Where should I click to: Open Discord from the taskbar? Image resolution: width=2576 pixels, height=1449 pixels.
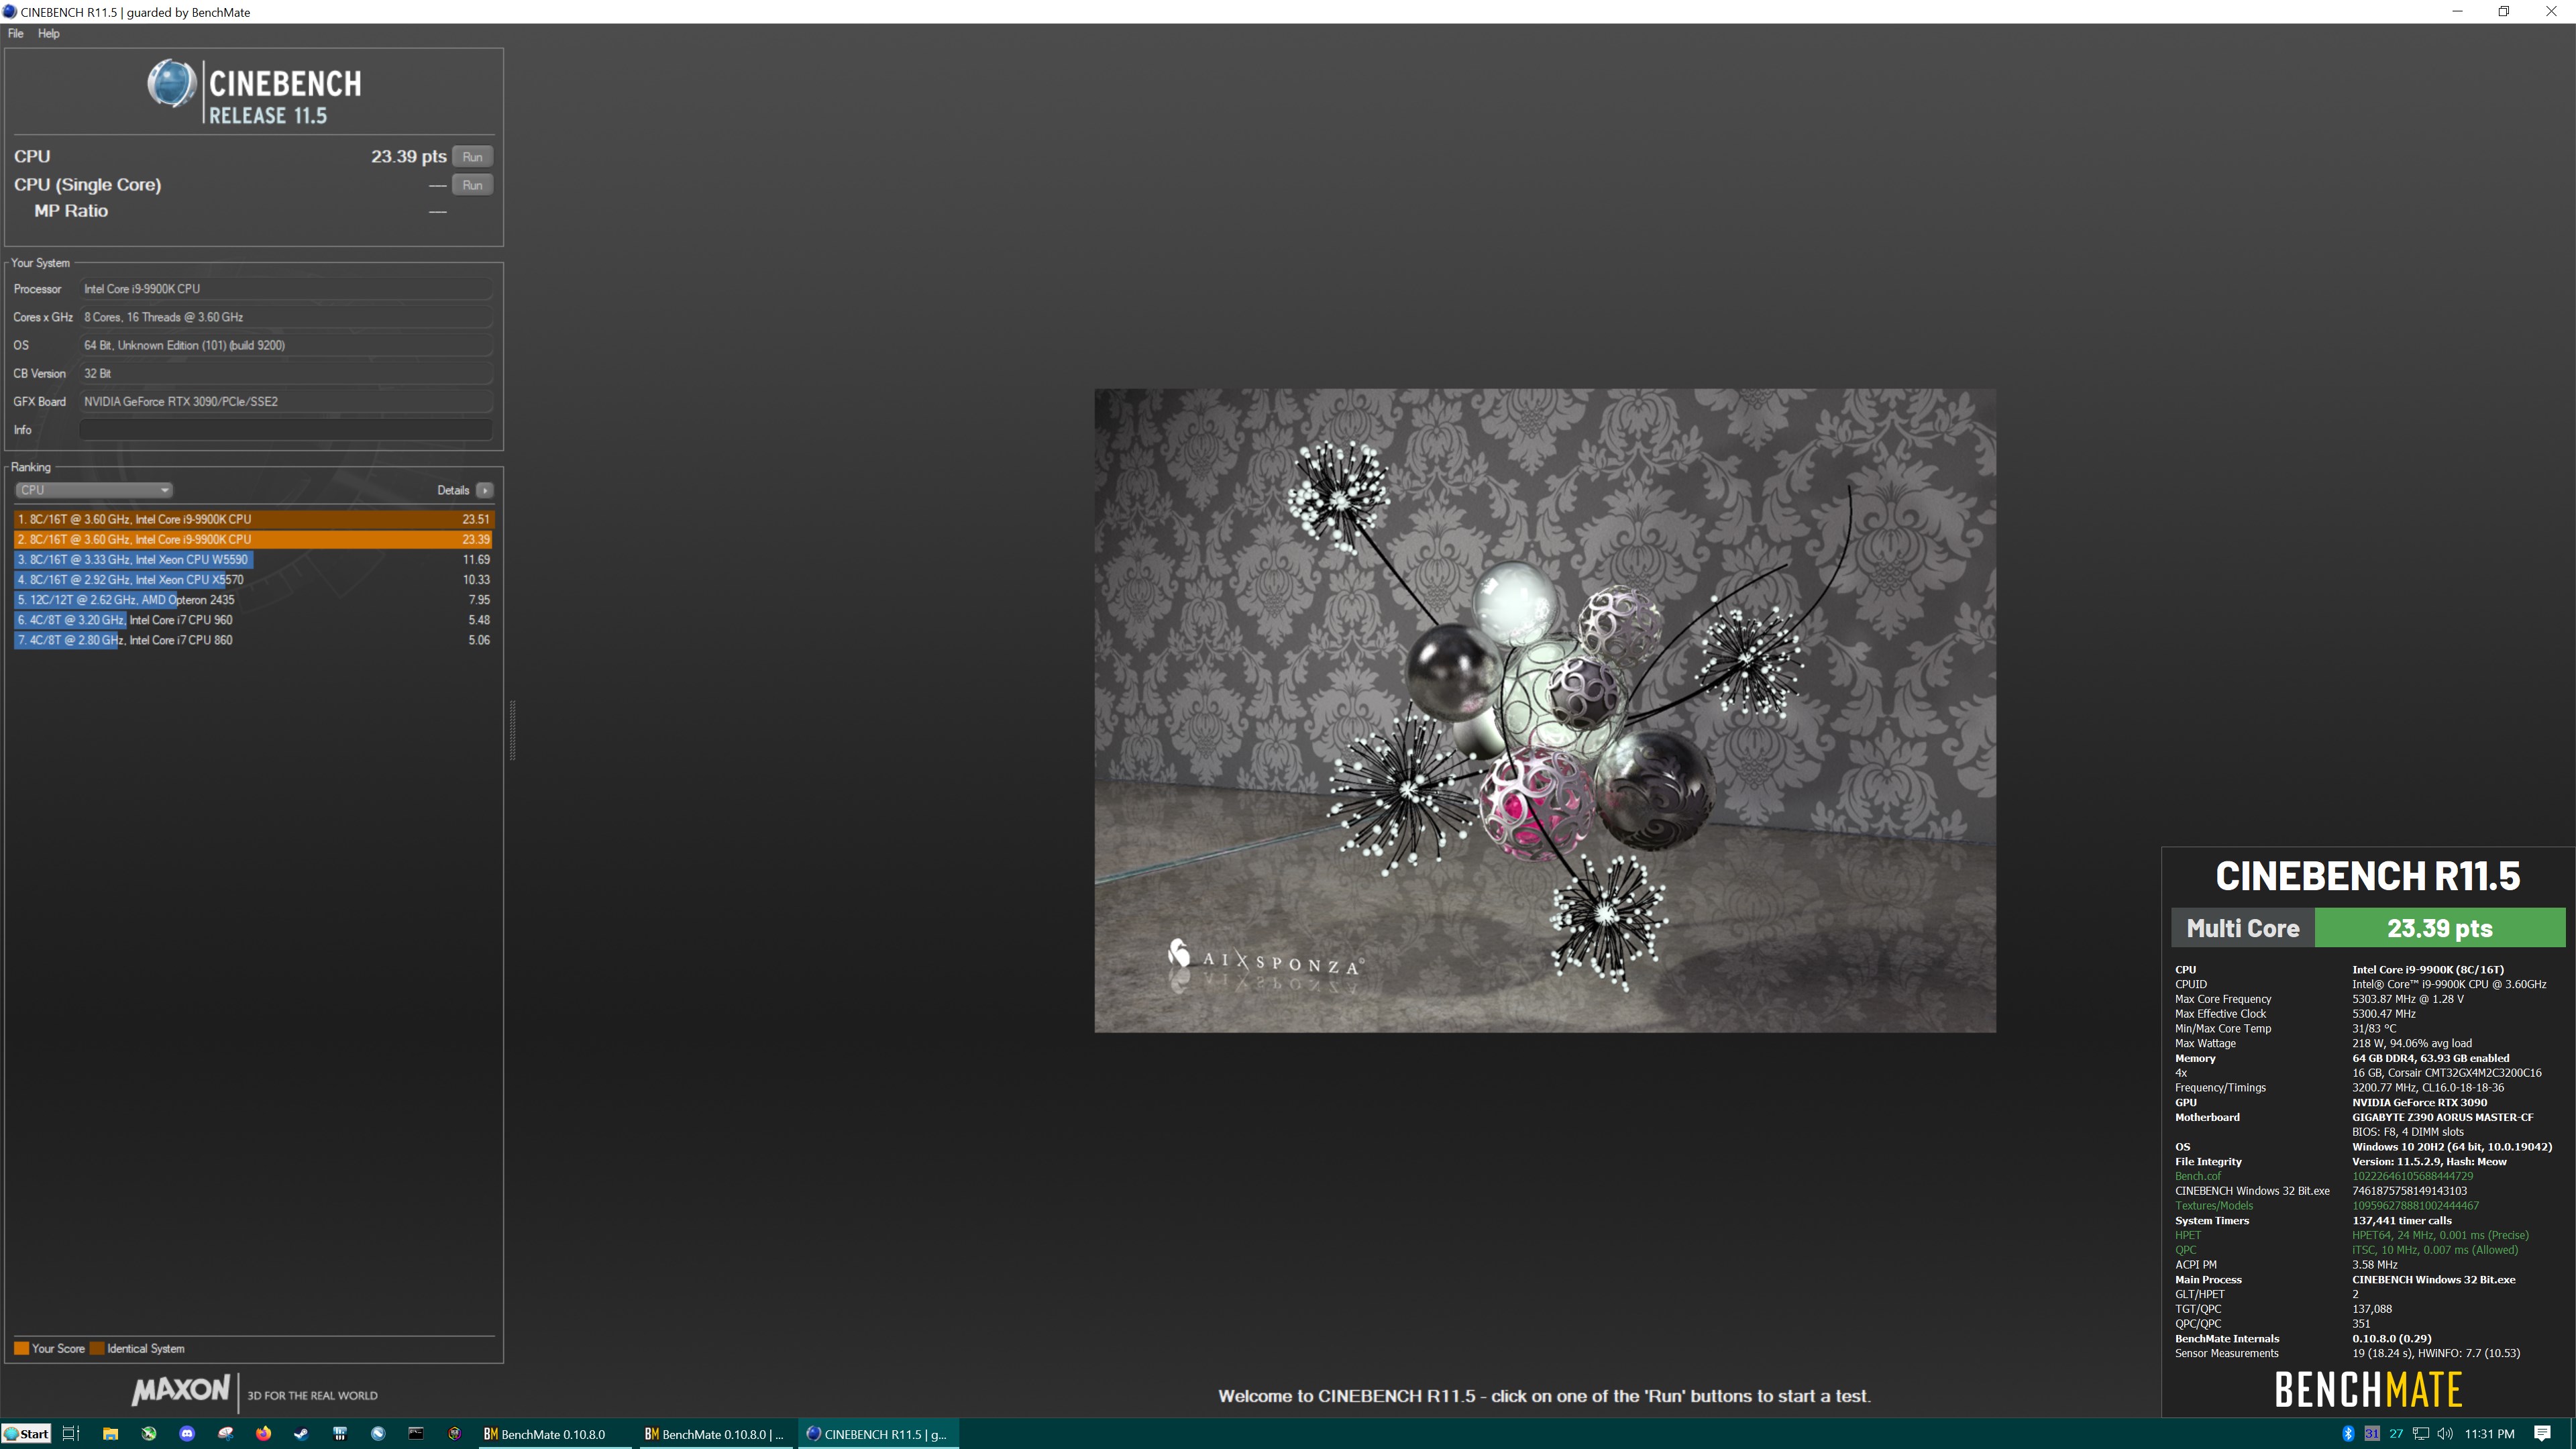[x=186, y=1433]
